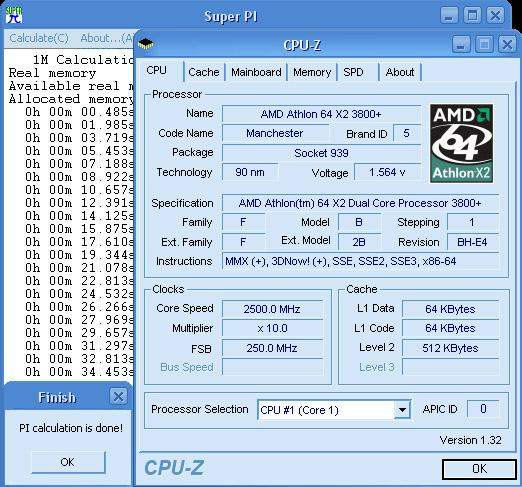Click the Voltage value 1.564 v

pos(387,172)
